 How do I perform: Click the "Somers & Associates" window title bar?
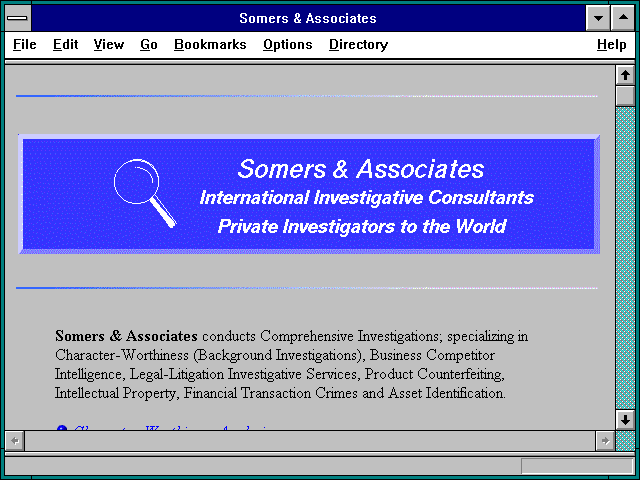point(308,18)
